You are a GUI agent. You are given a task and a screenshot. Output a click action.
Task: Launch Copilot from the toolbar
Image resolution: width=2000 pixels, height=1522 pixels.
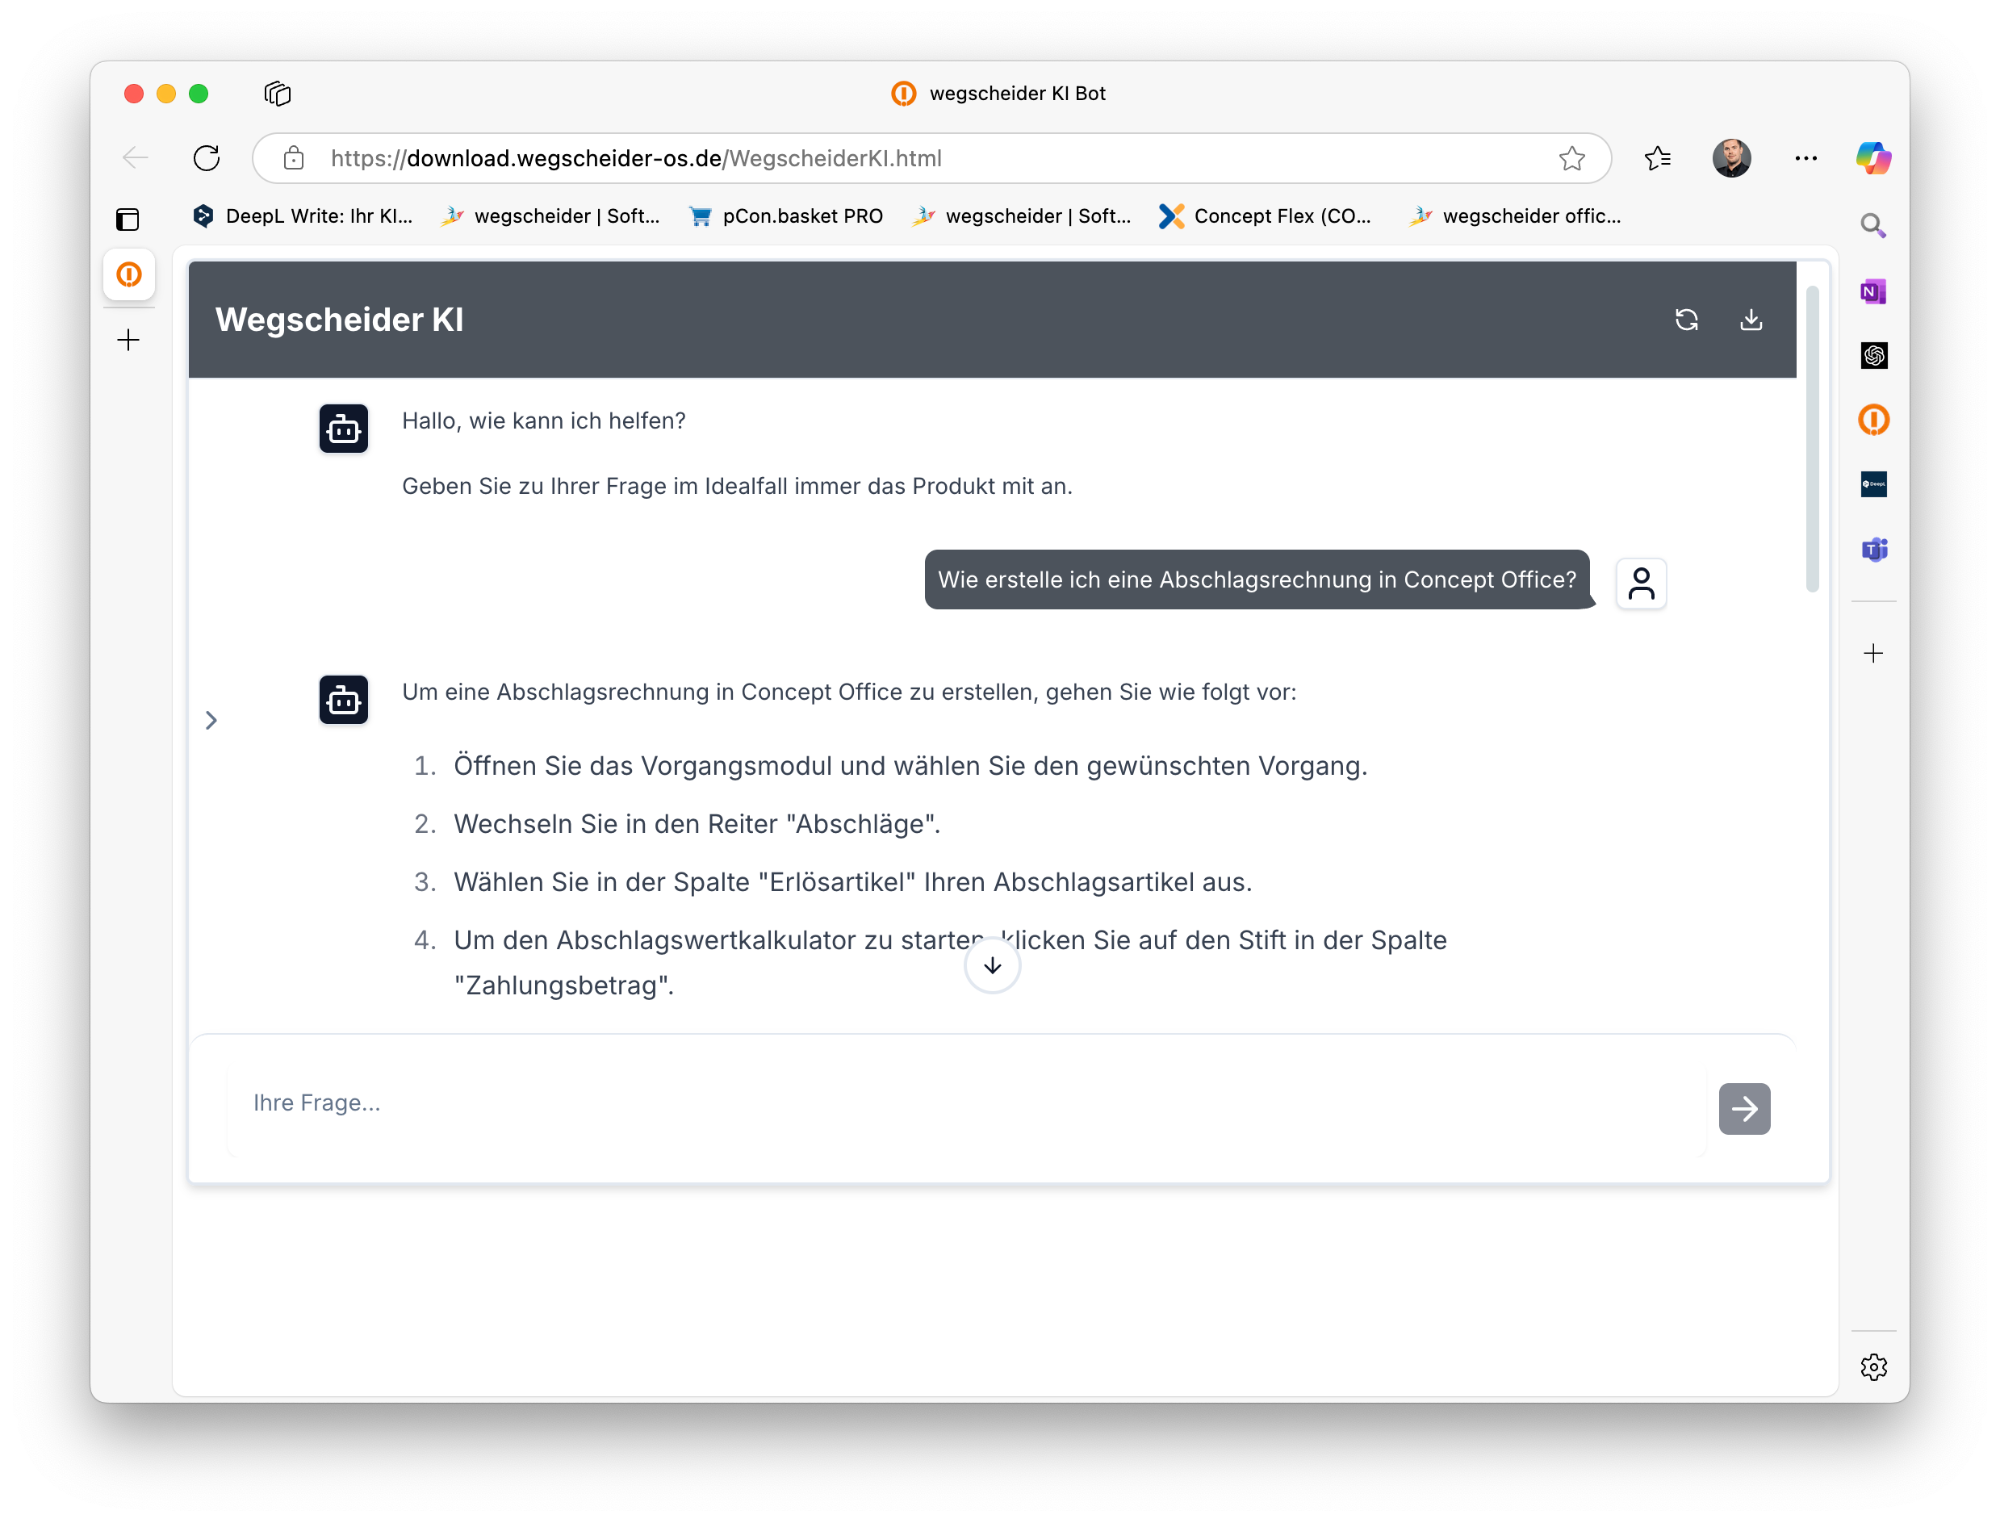click(1873, 158)
